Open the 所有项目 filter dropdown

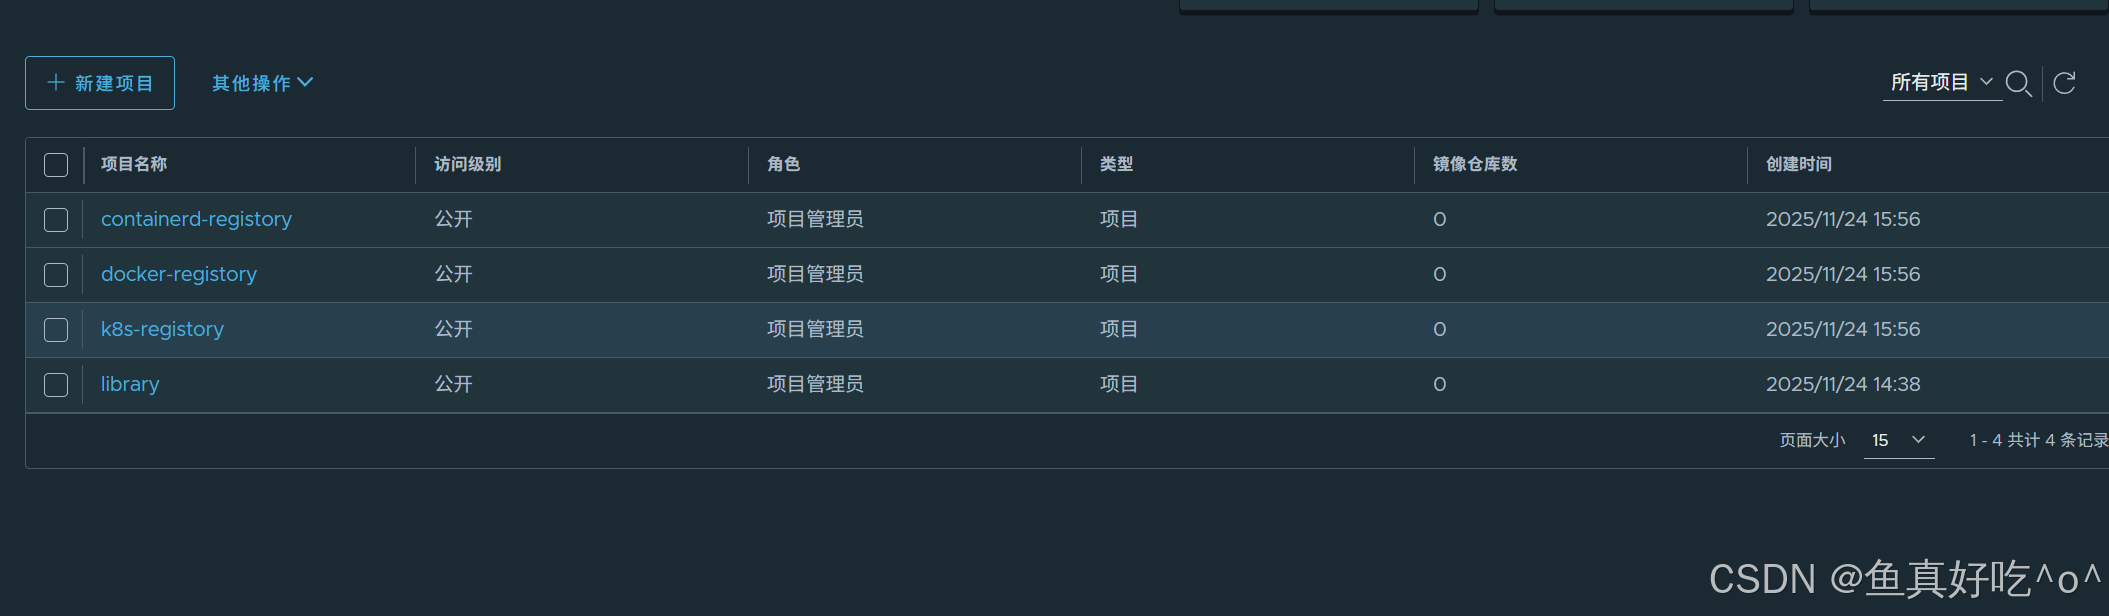pyautogui.click(x=1942, y=82)
